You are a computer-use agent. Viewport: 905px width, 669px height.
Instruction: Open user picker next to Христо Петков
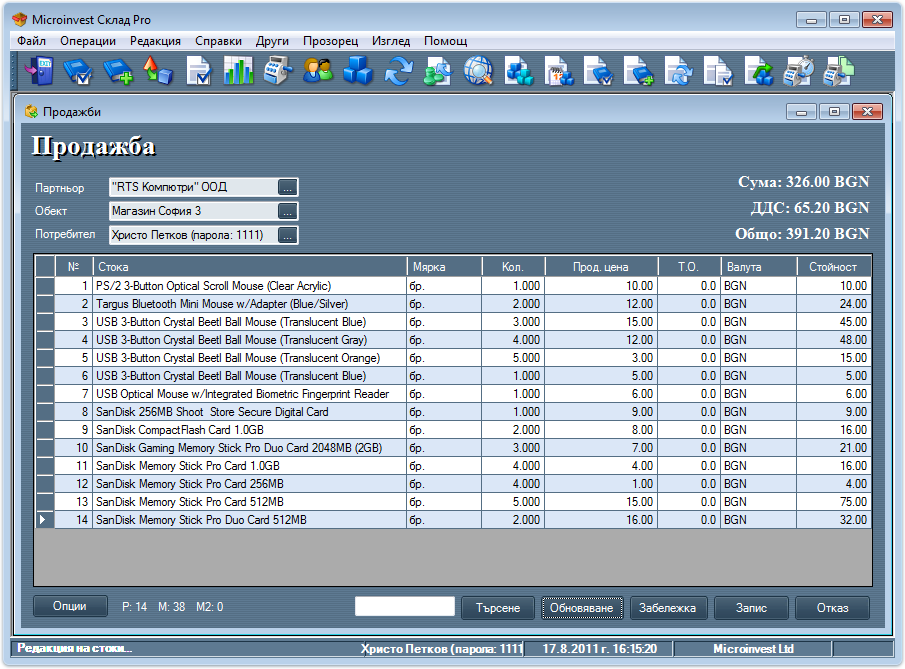287,235
